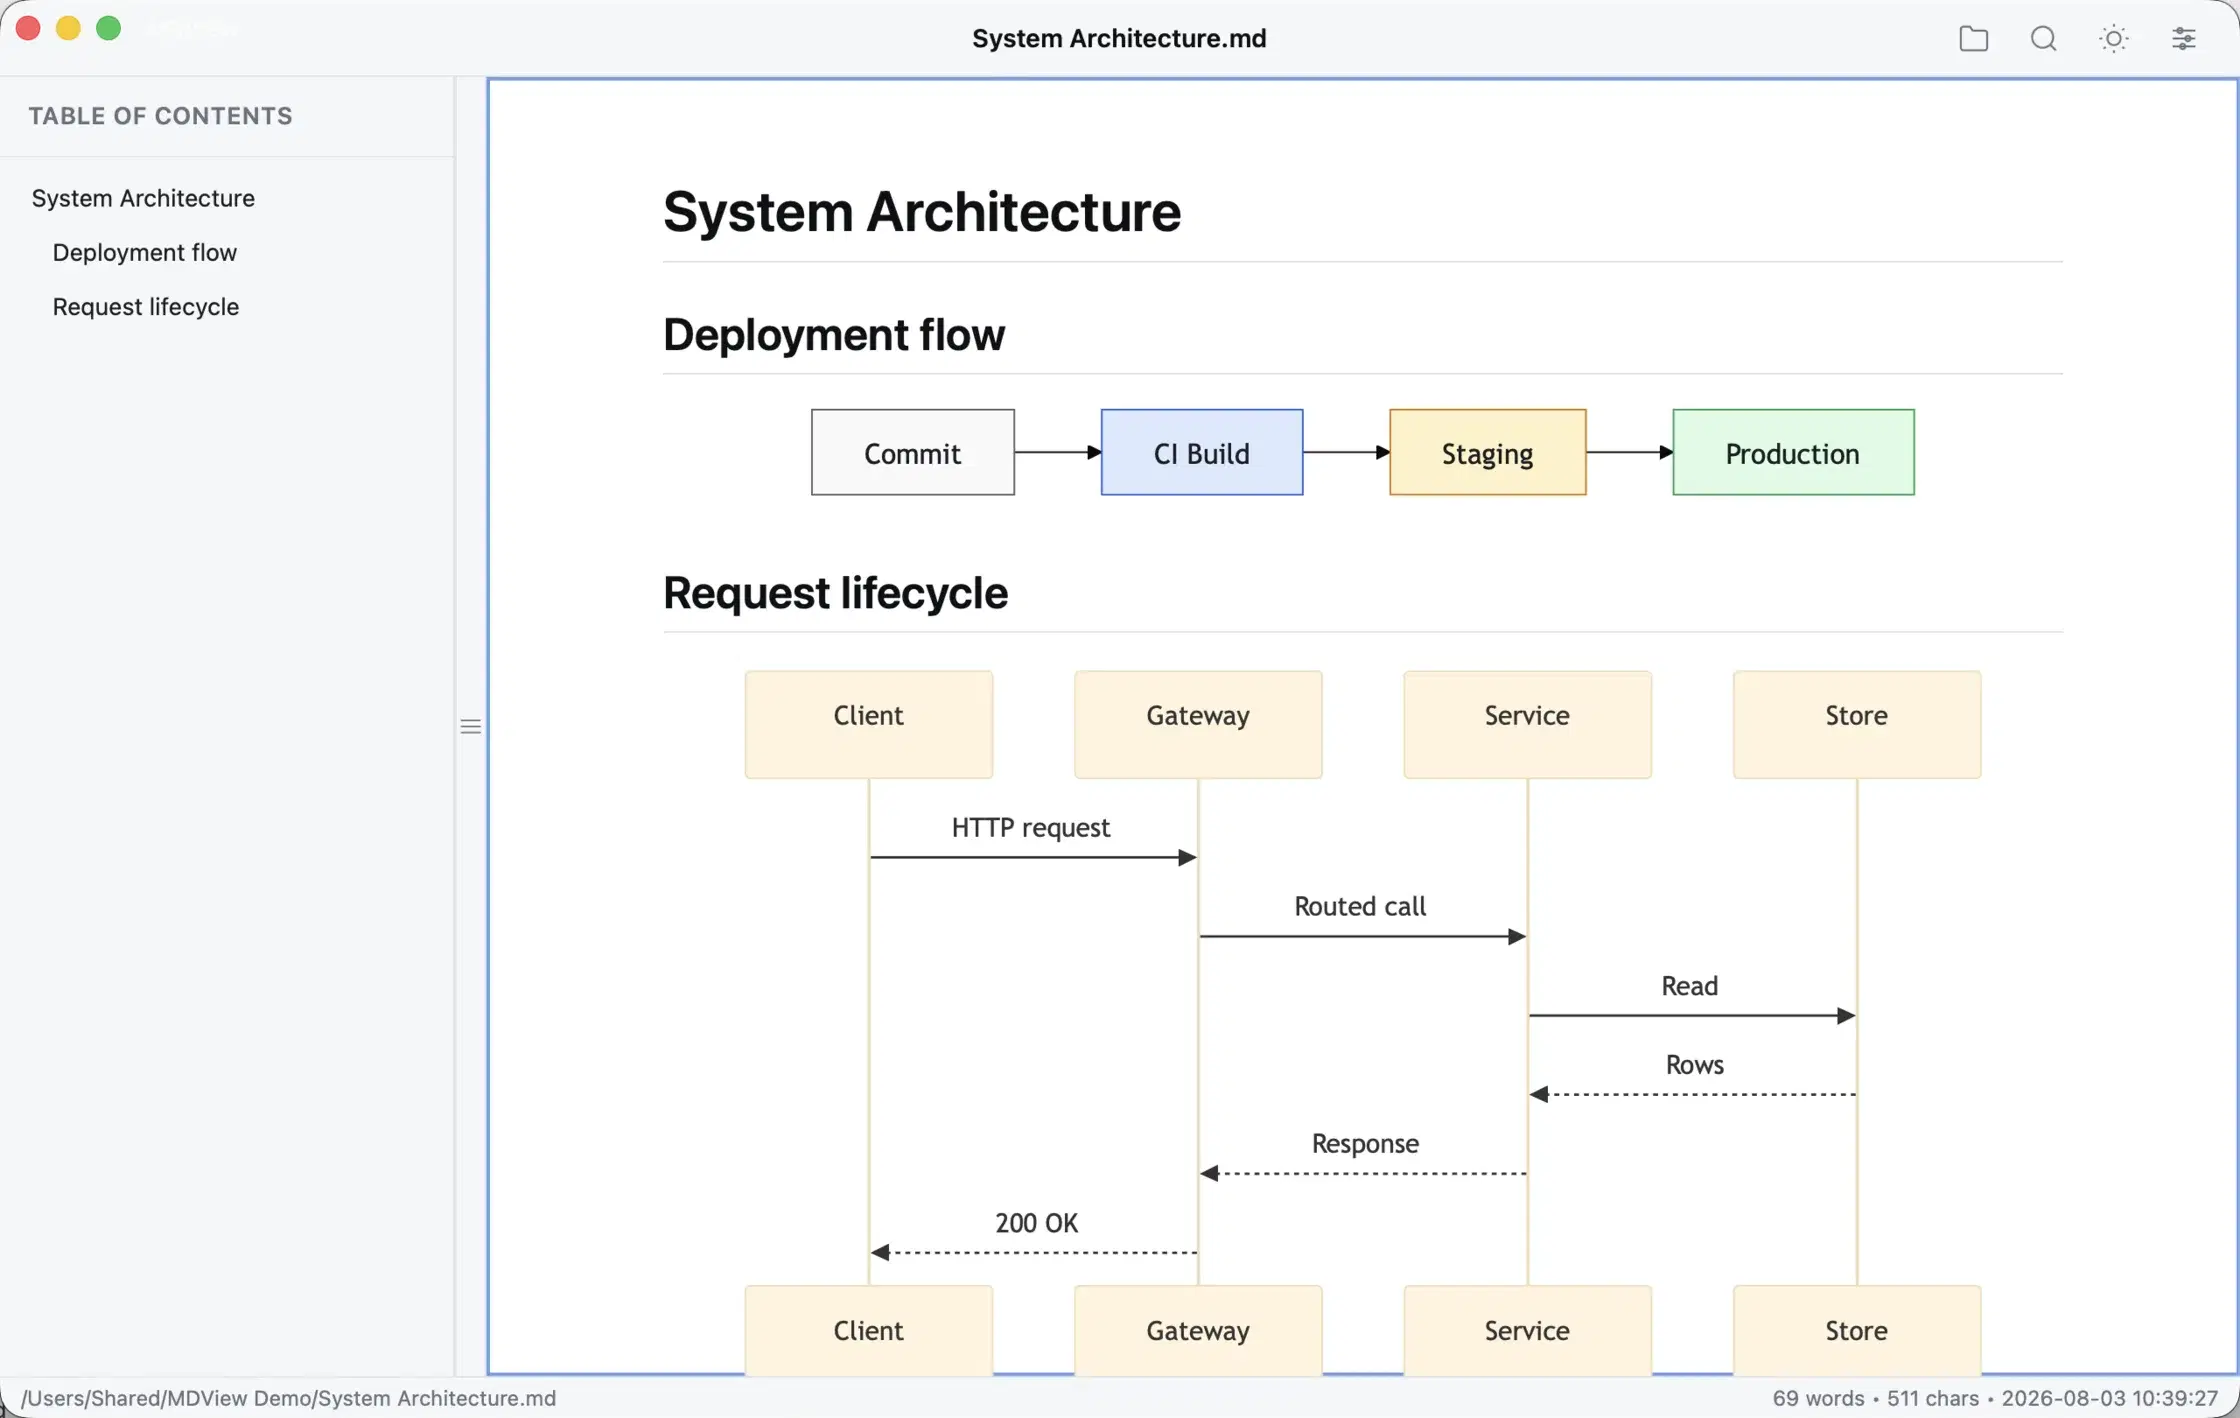Go to System Architecture in contents
Viewport: 2240px width, 1418px height.
click(143, 198)
